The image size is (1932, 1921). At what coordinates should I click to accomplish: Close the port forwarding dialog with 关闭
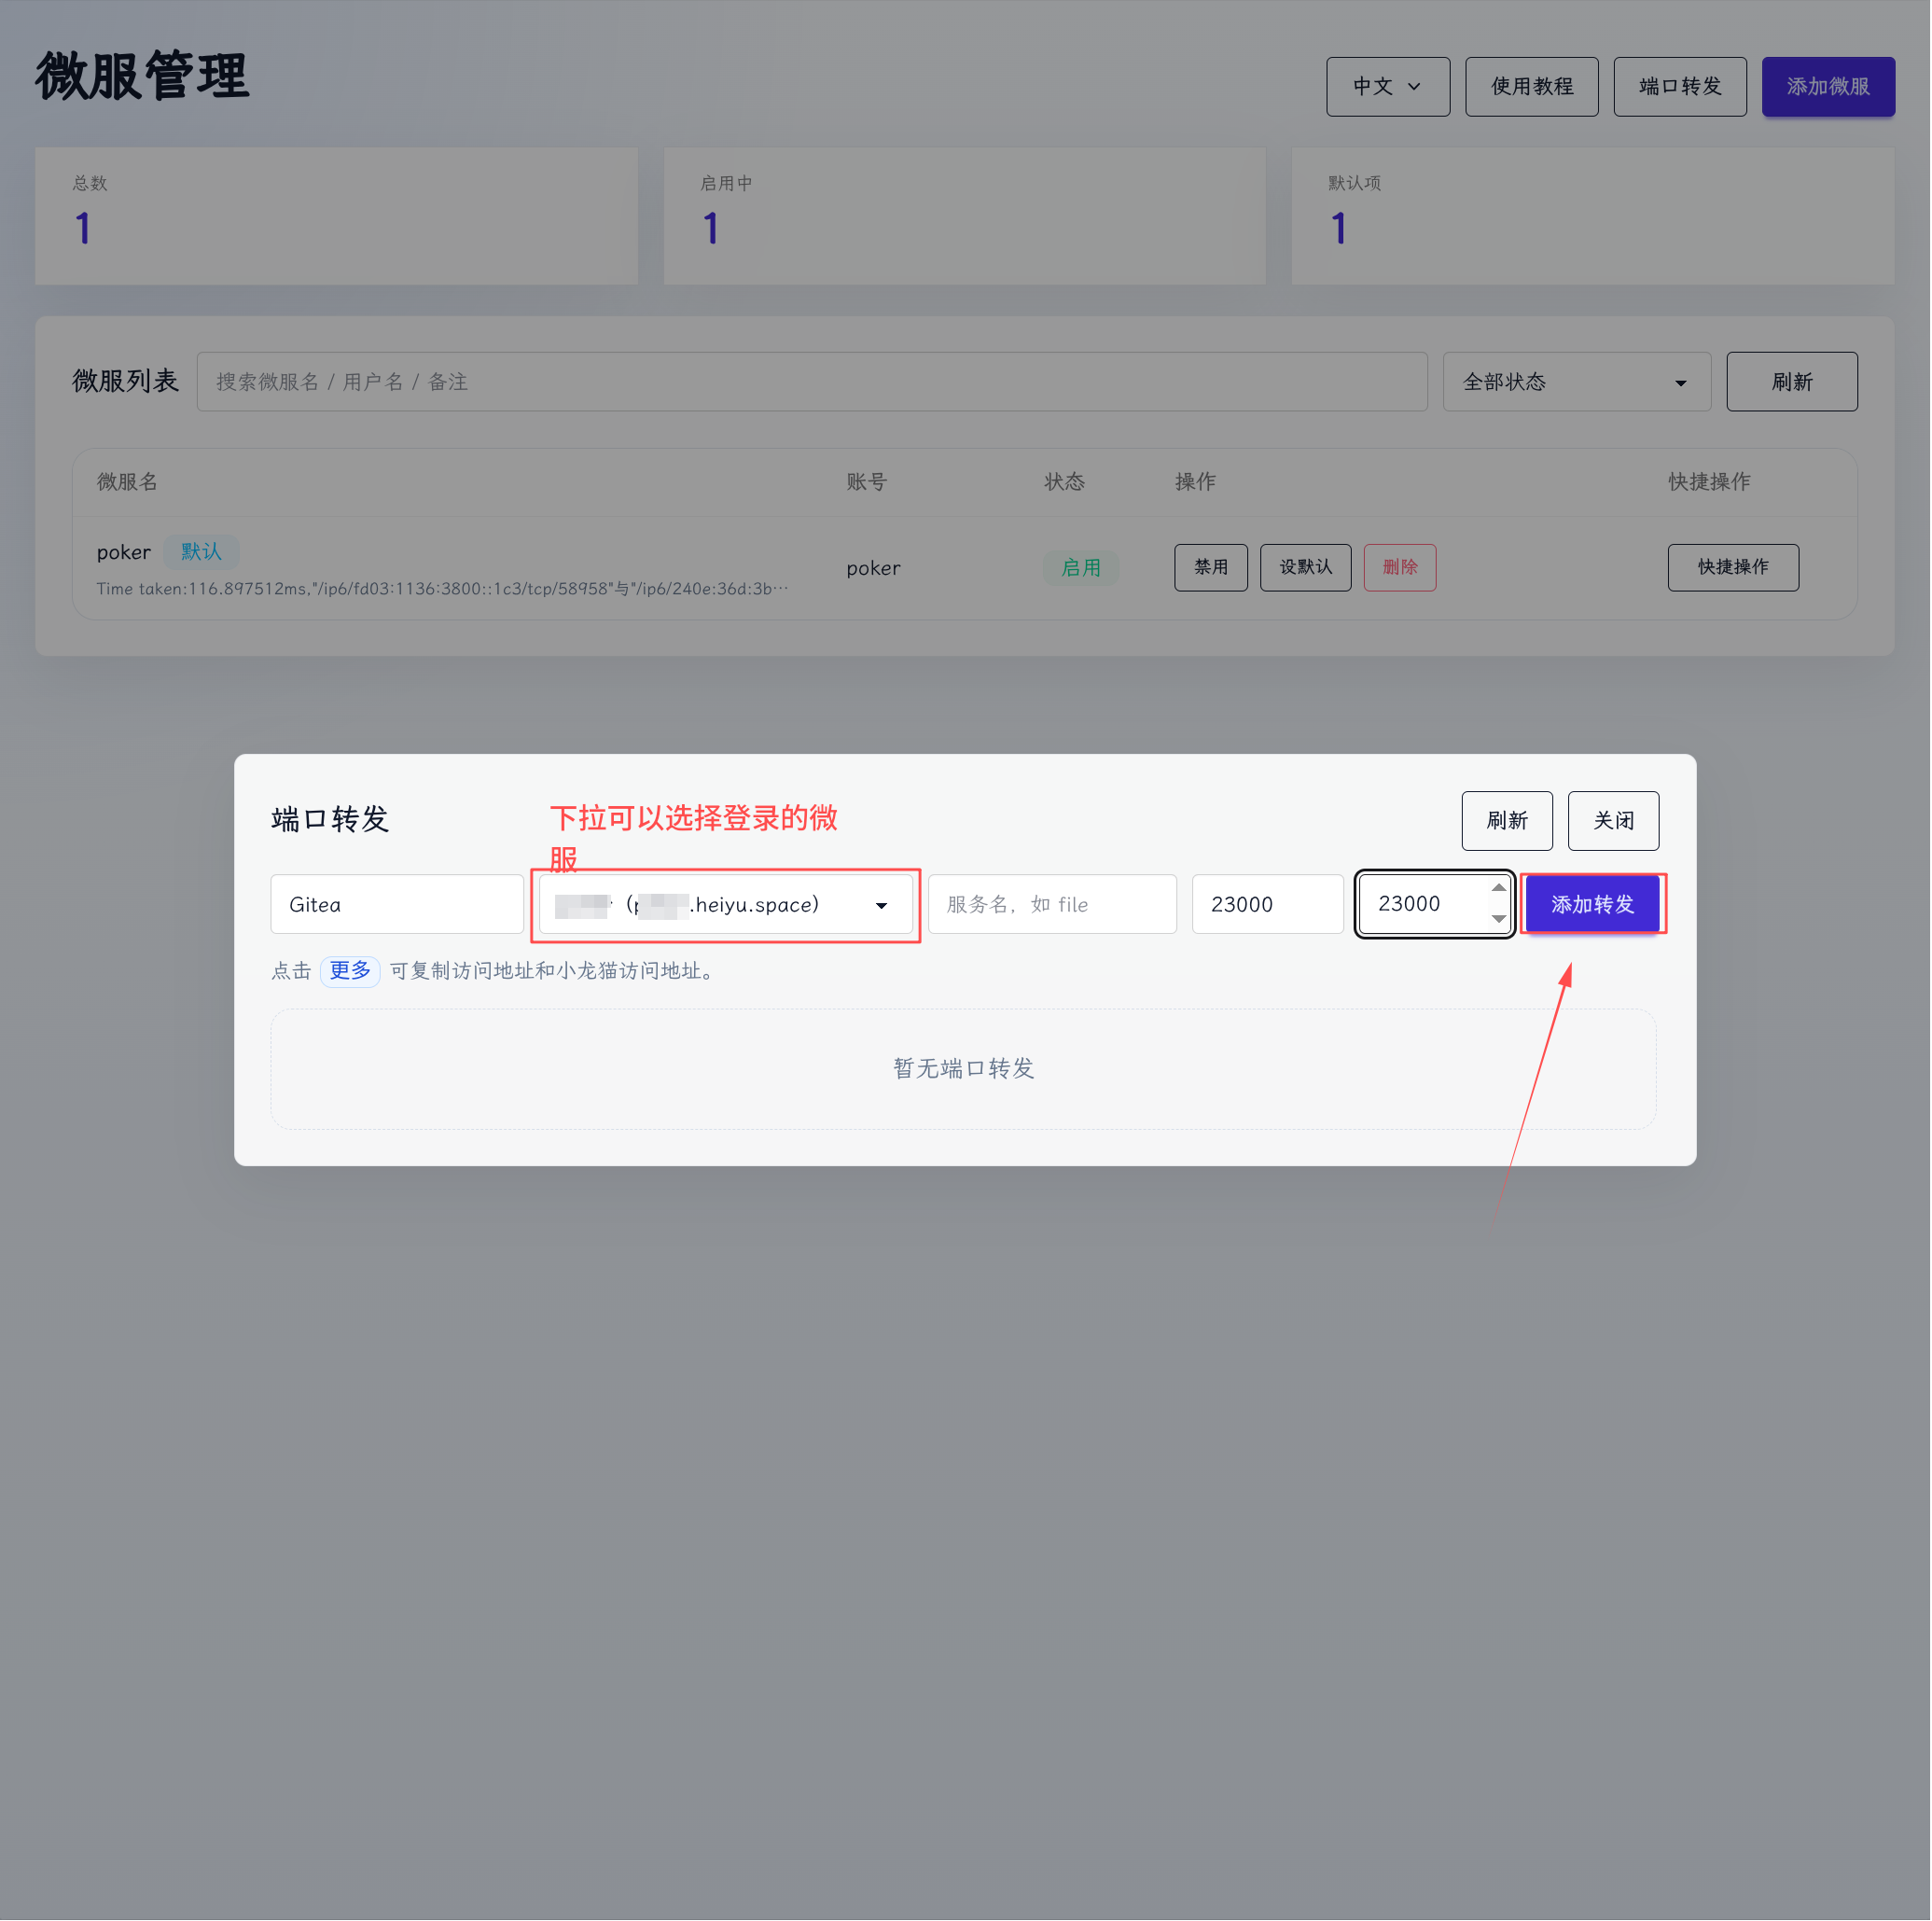1614,822
